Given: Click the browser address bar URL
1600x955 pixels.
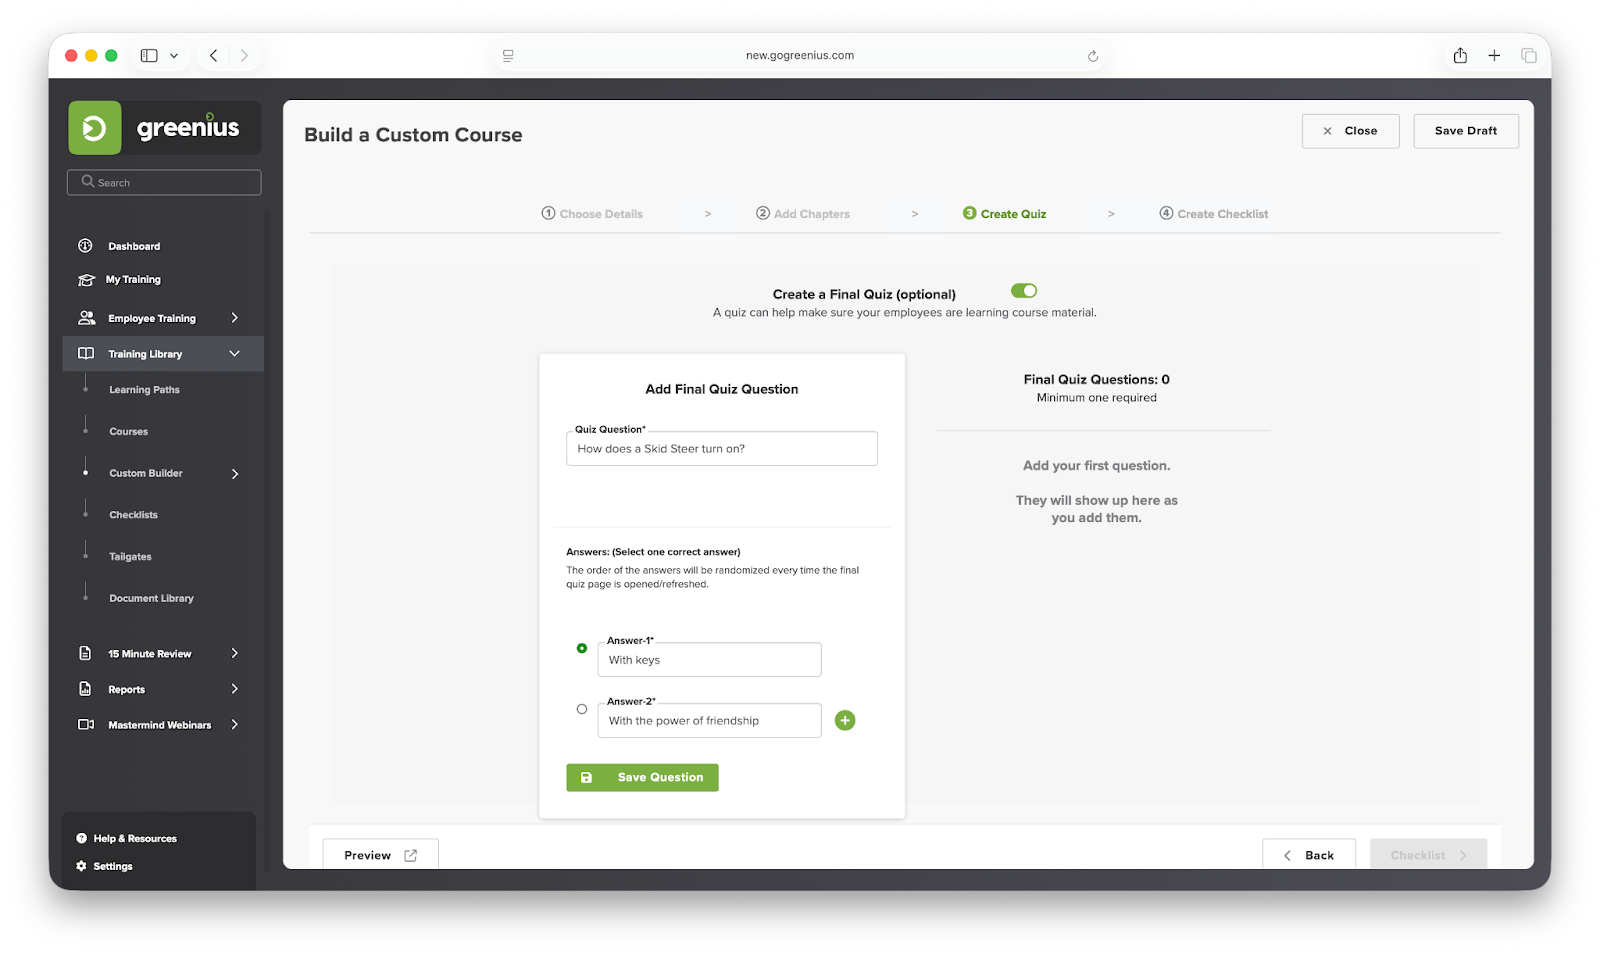Looking at the screenshot, I should pos(800,56).
